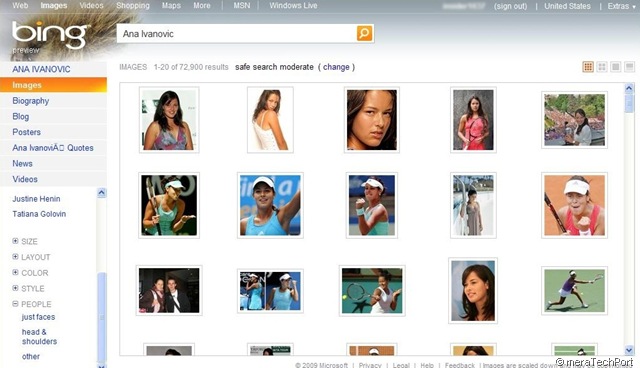Expand the SIZE filter
This screenshot has width=640, height=368.
[x=25, y=241]
